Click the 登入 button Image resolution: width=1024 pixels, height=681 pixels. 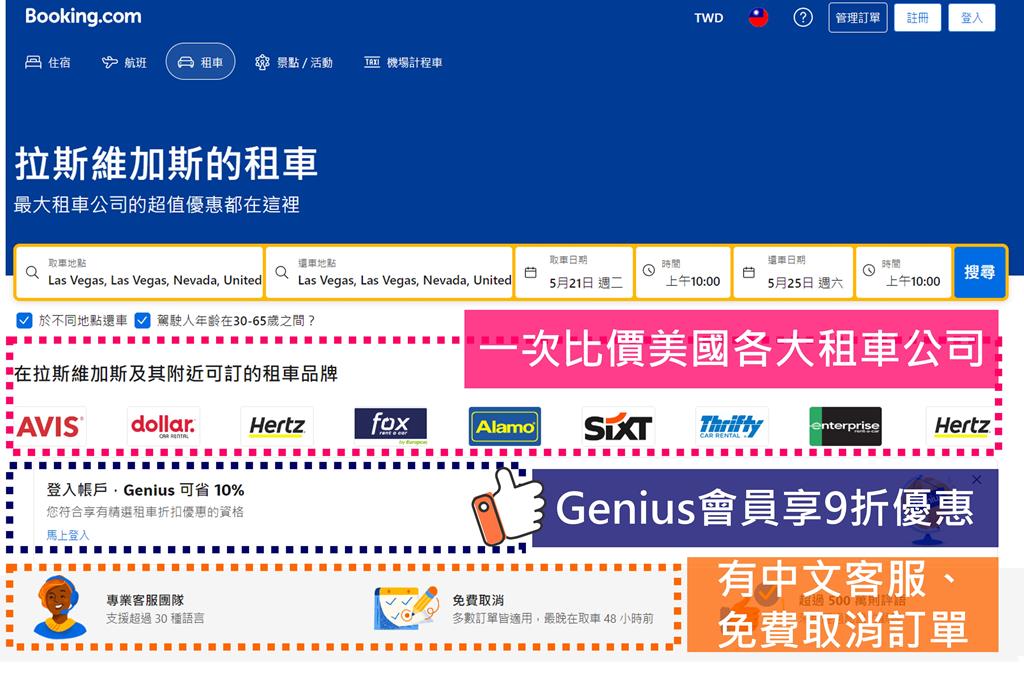[972, 18]
